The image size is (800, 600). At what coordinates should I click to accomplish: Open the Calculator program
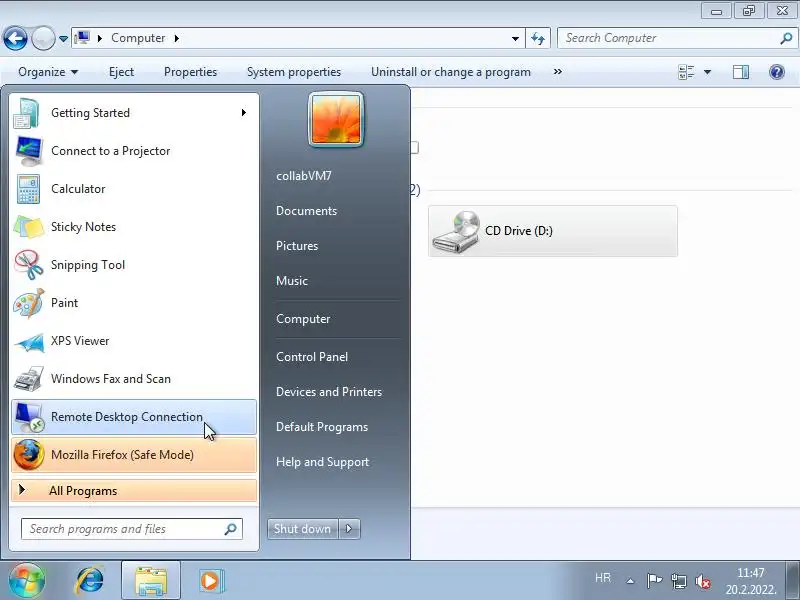coord(134,189)
